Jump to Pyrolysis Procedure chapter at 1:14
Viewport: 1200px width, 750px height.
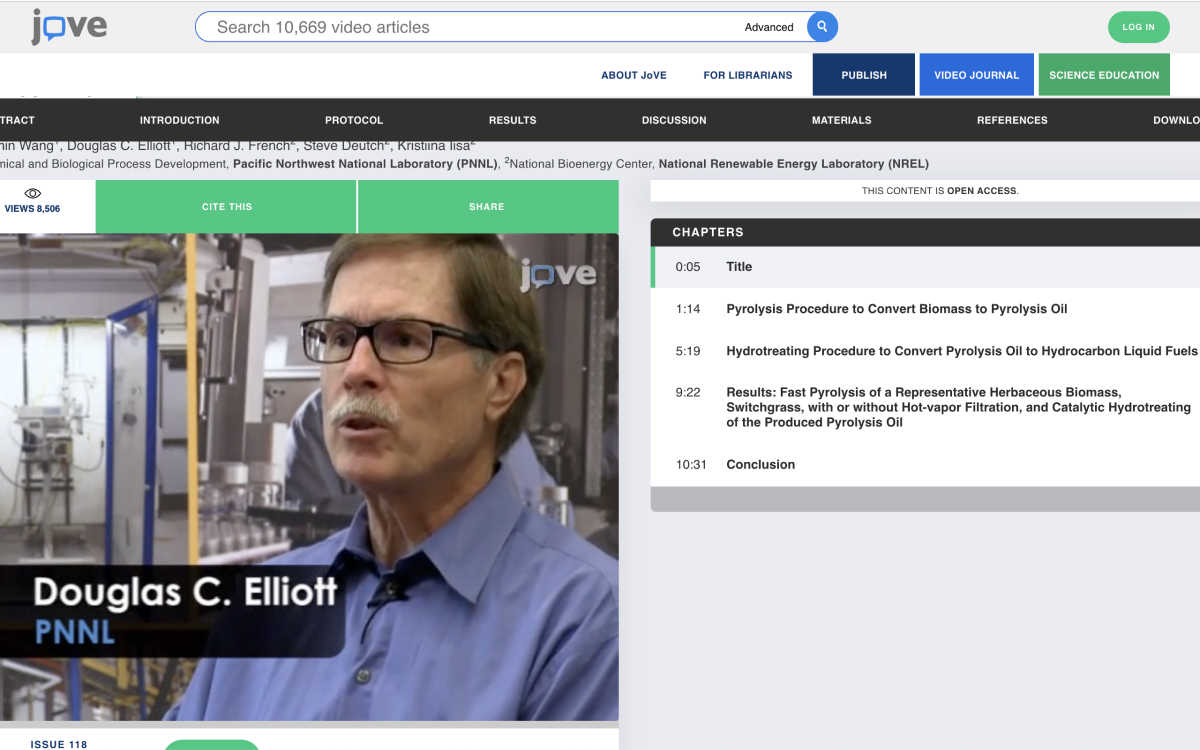(x=896, y=309)
